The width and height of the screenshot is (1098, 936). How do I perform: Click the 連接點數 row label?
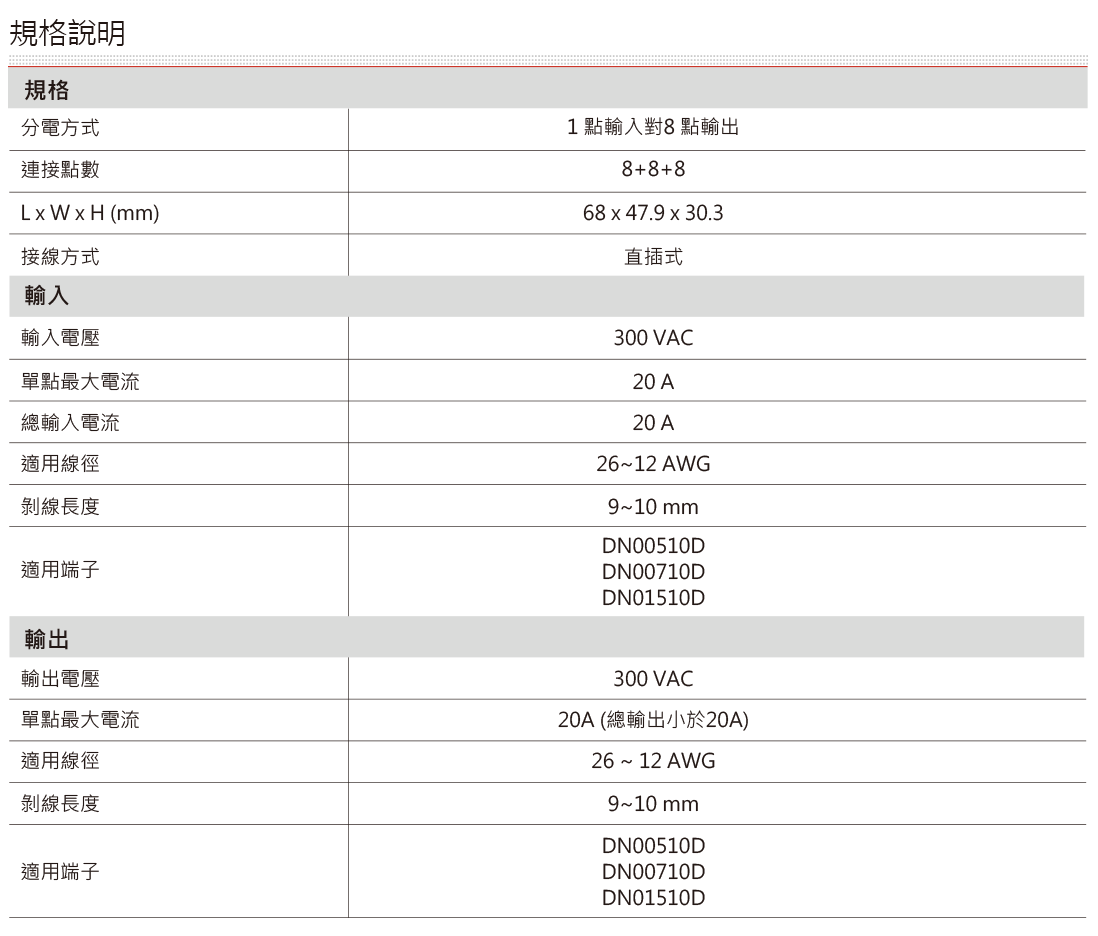[60, 171]
